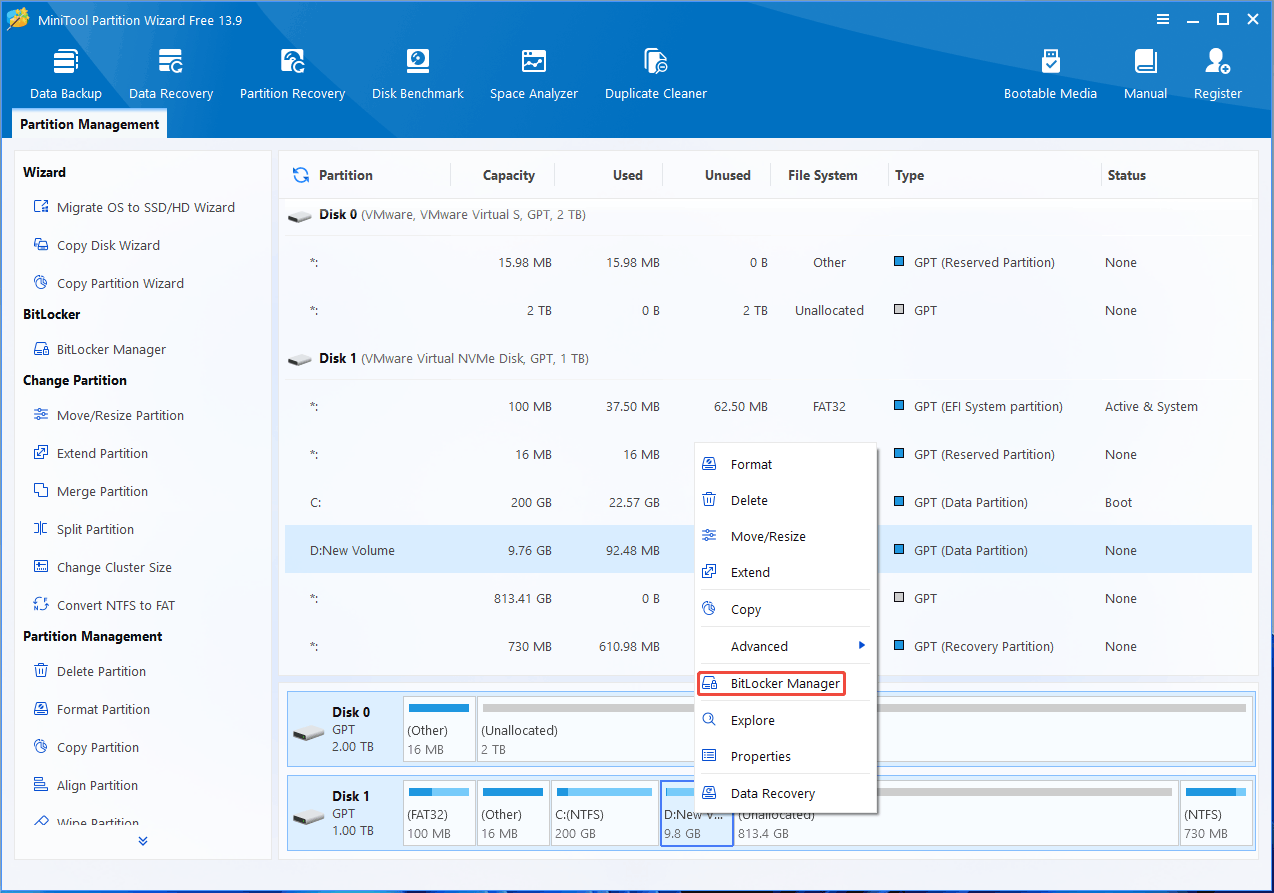The image size is (1274, 893).
Task: Select Disk 0 Unallocated 2 TB block
Action: (x=864, y=729)
